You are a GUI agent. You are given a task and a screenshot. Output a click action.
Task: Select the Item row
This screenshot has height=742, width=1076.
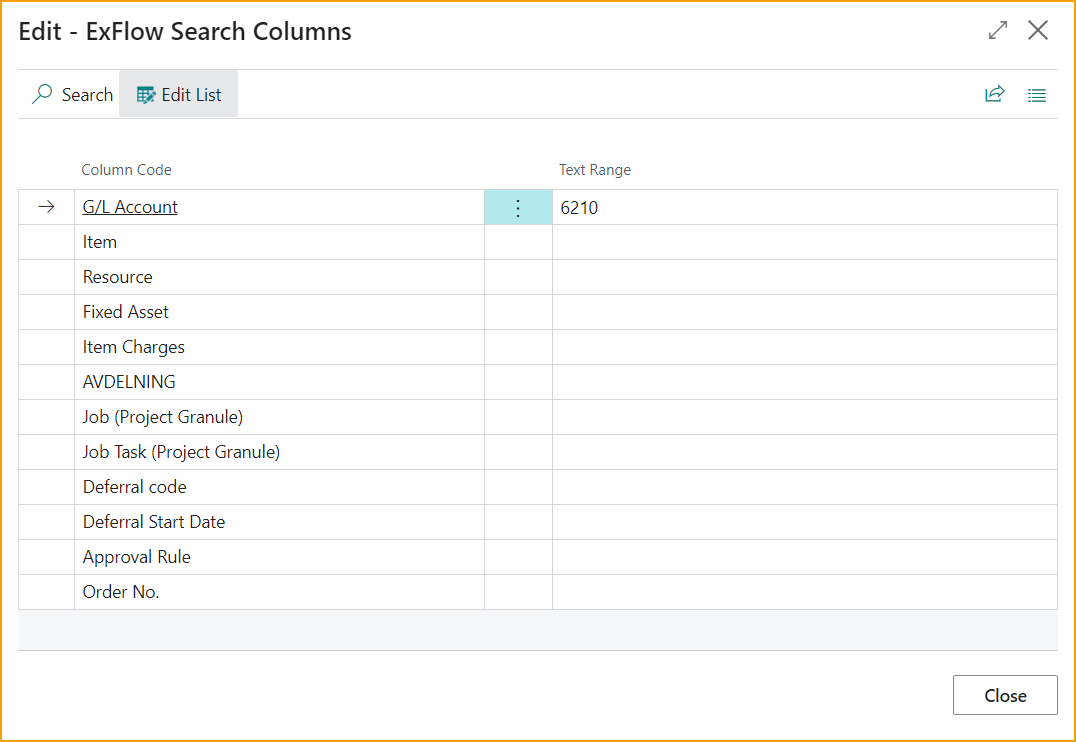point(100,242)
